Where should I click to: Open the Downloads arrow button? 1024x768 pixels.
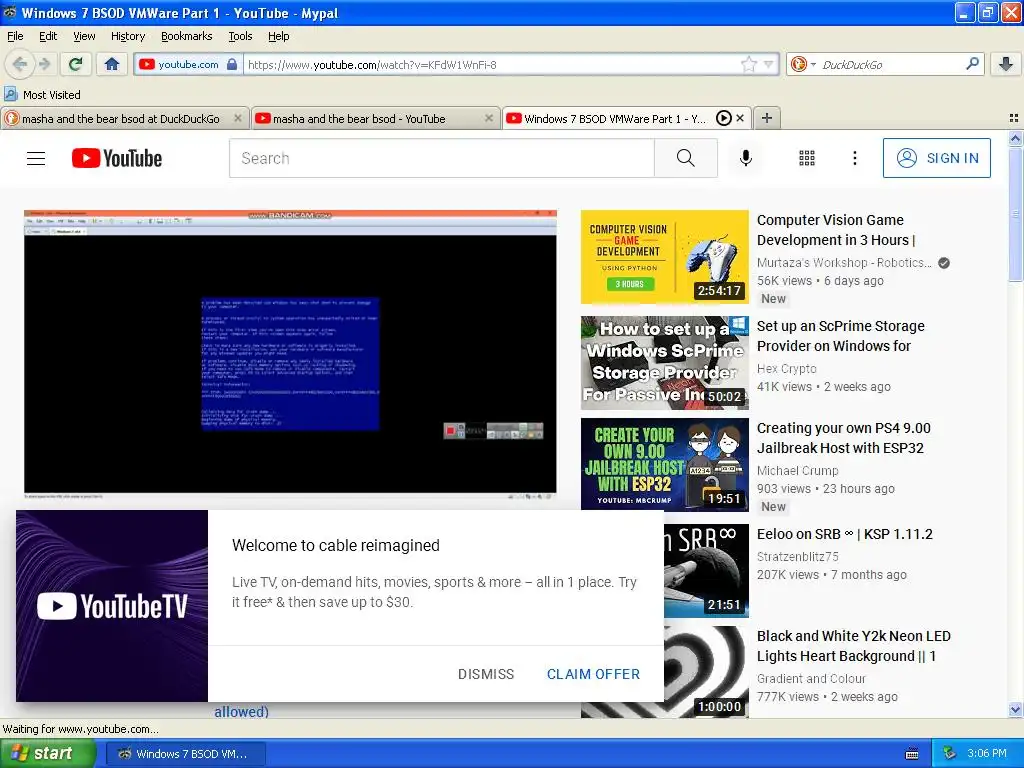(1006, 64)
